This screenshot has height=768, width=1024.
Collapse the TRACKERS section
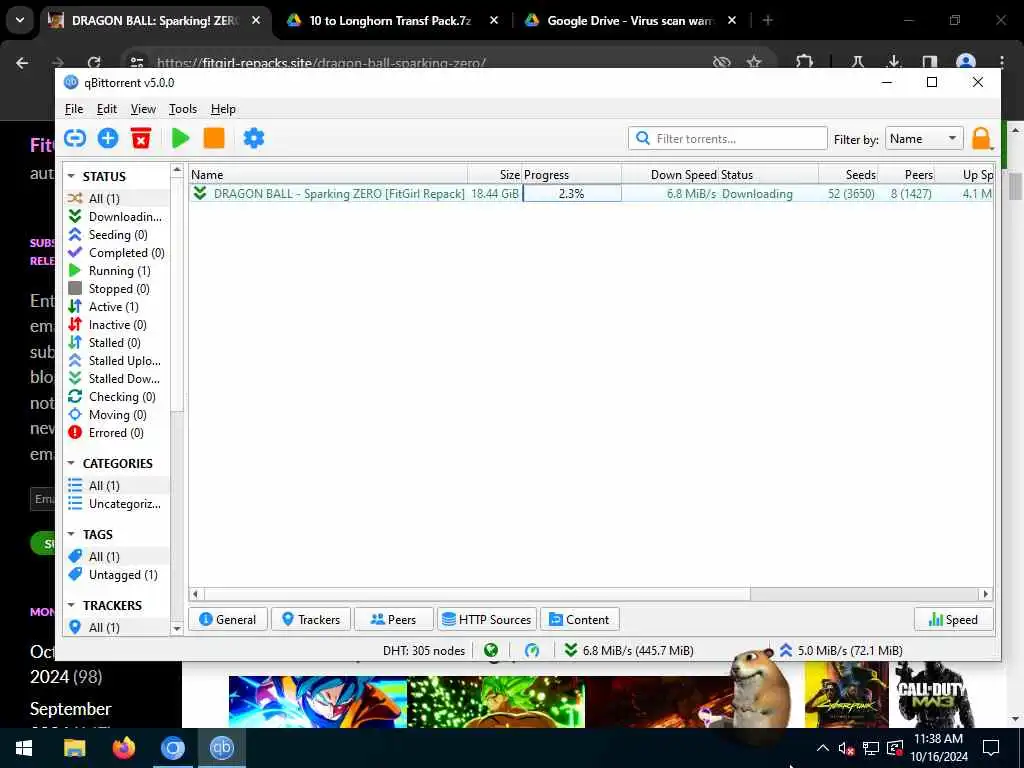tap(71, 605)
